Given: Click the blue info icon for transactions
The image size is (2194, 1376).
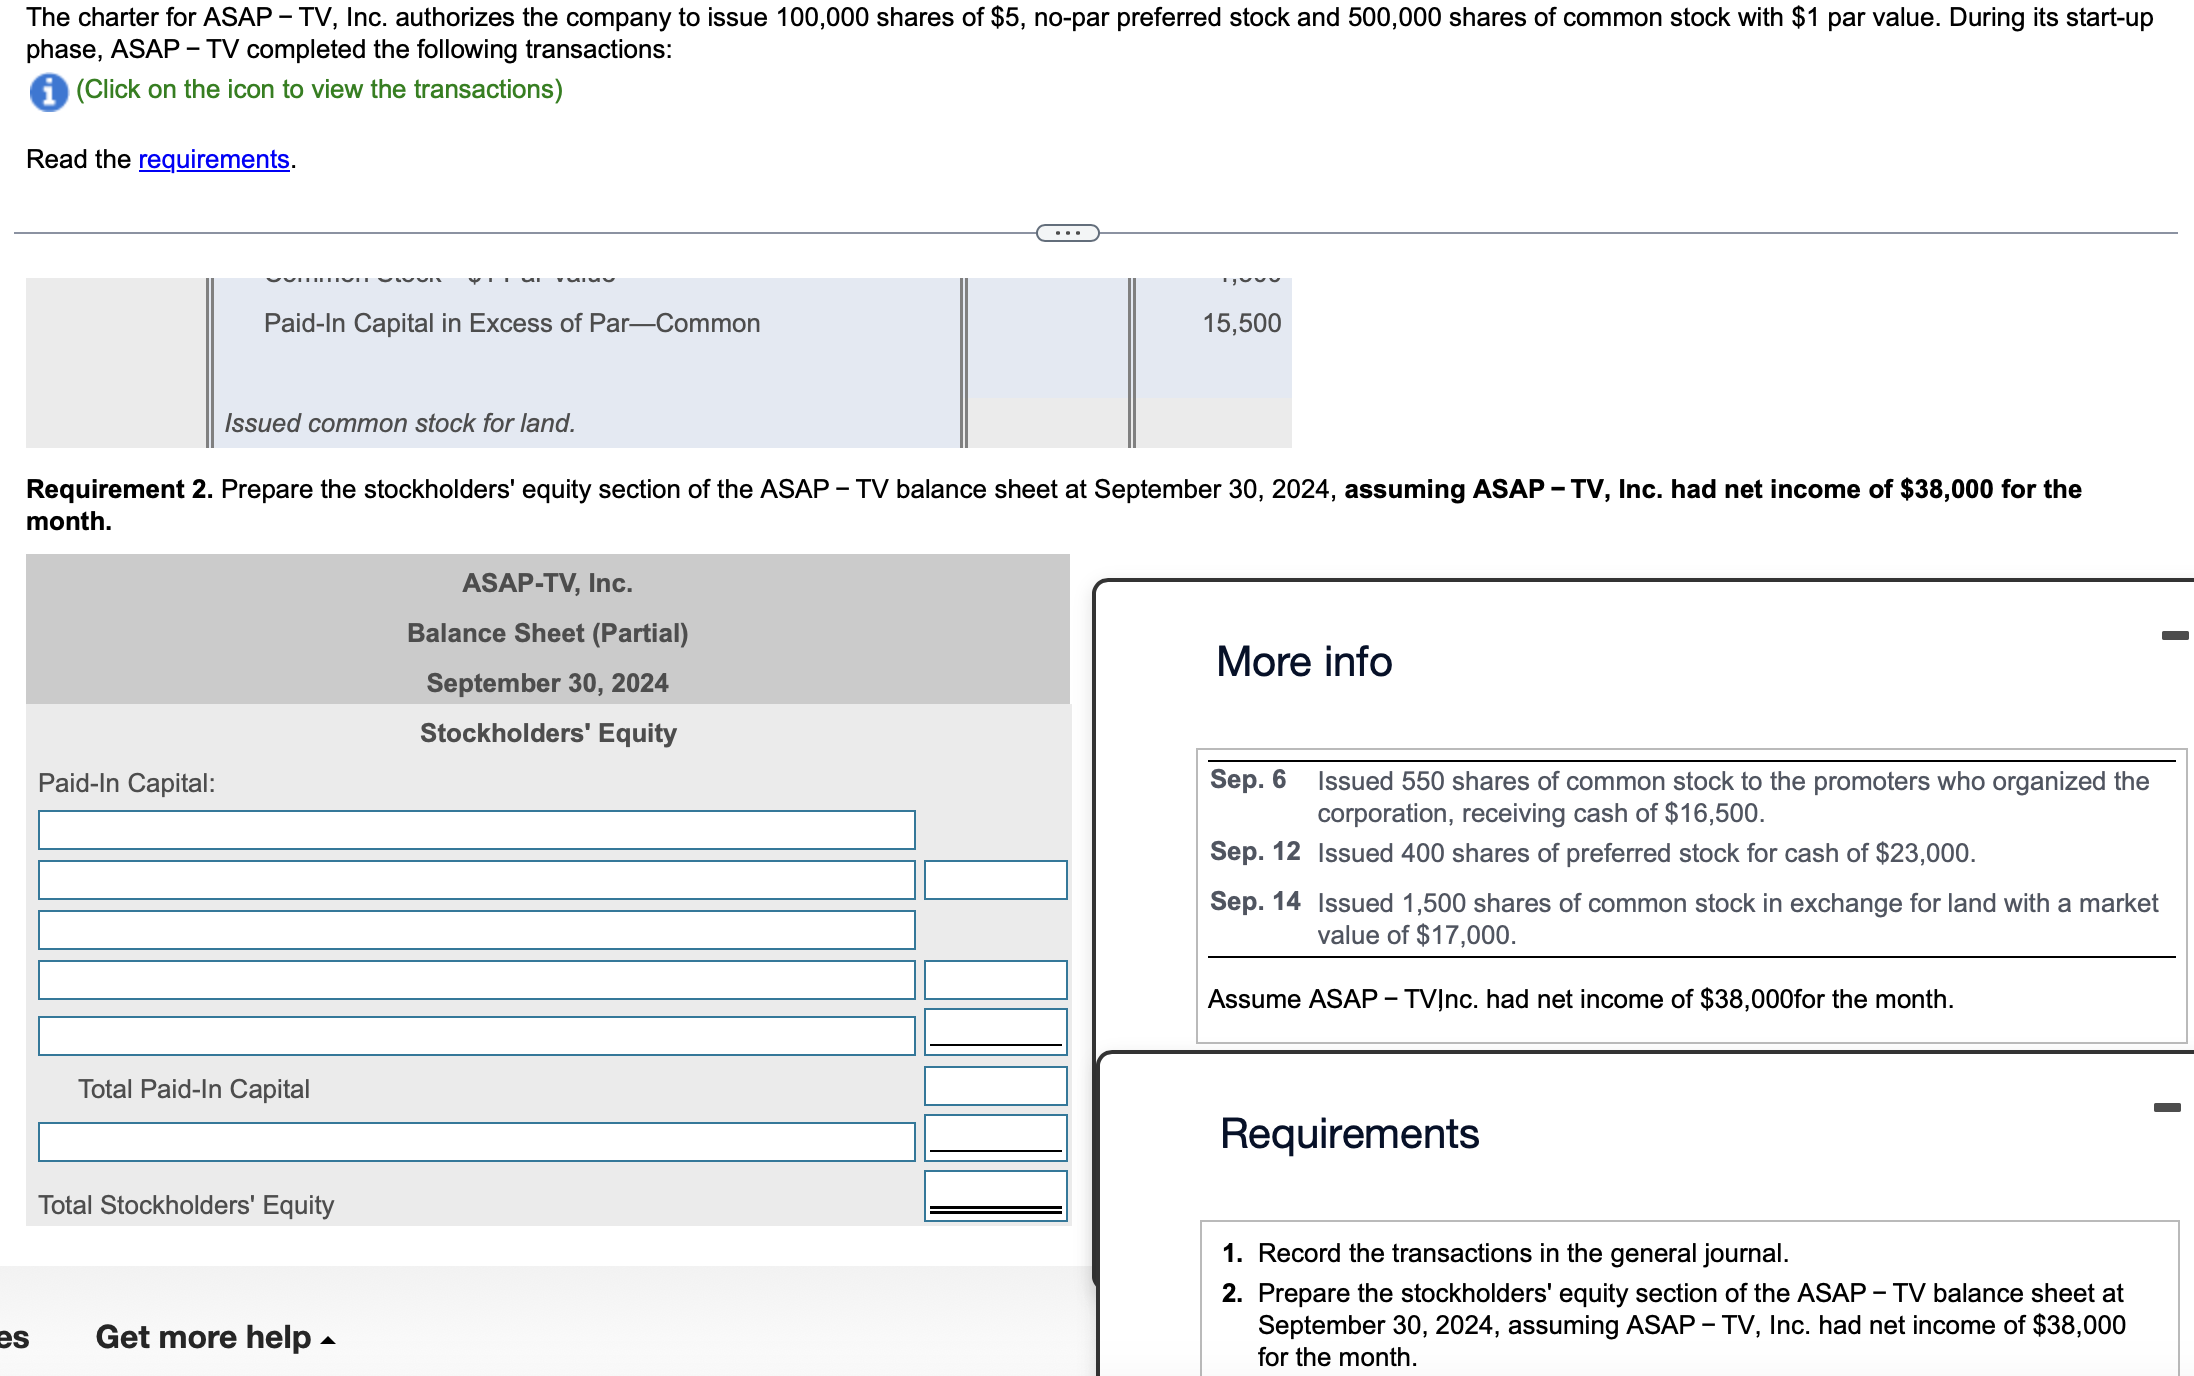Looking at the screenshot, I should click(x=48, y=92).
